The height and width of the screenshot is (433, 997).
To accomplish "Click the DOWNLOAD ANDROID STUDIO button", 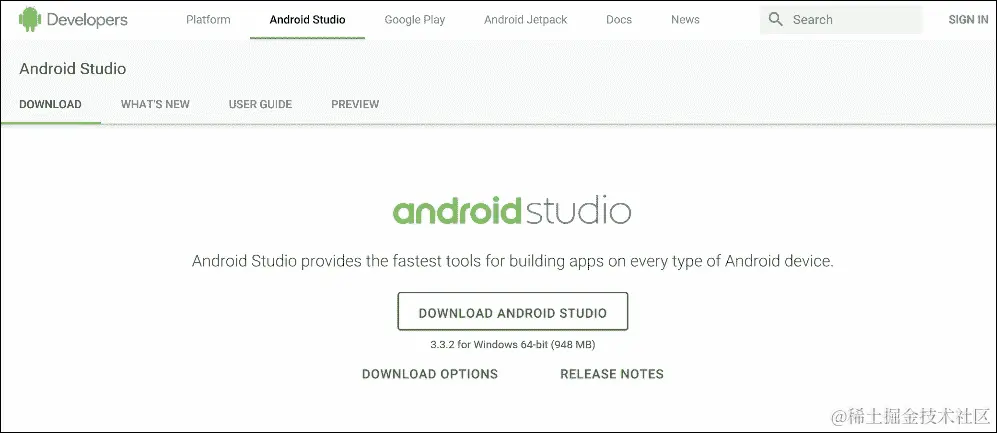I will click(x=512, y=312).
